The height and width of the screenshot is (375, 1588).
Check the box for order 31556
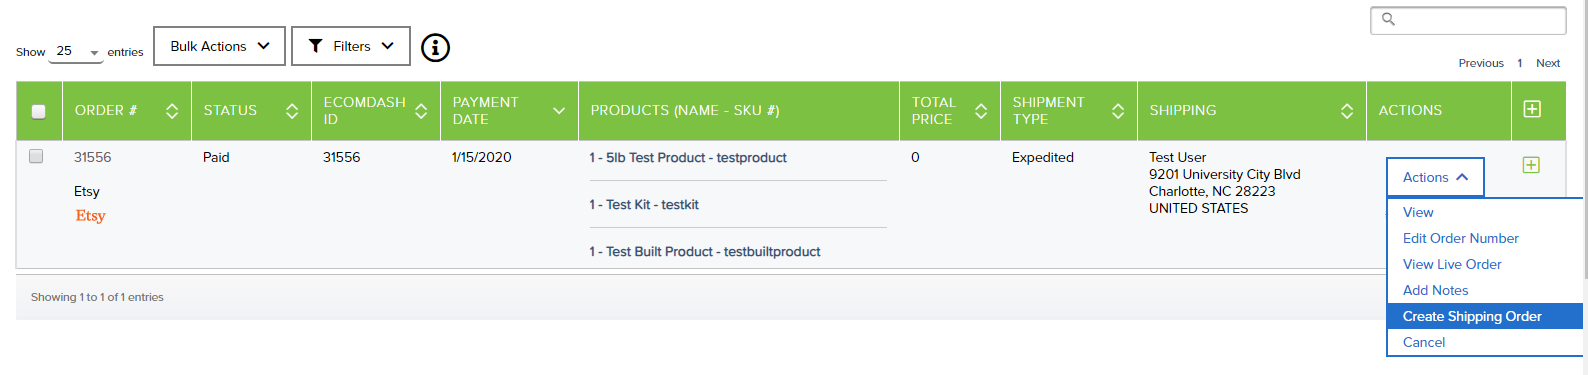click(36, 156)
